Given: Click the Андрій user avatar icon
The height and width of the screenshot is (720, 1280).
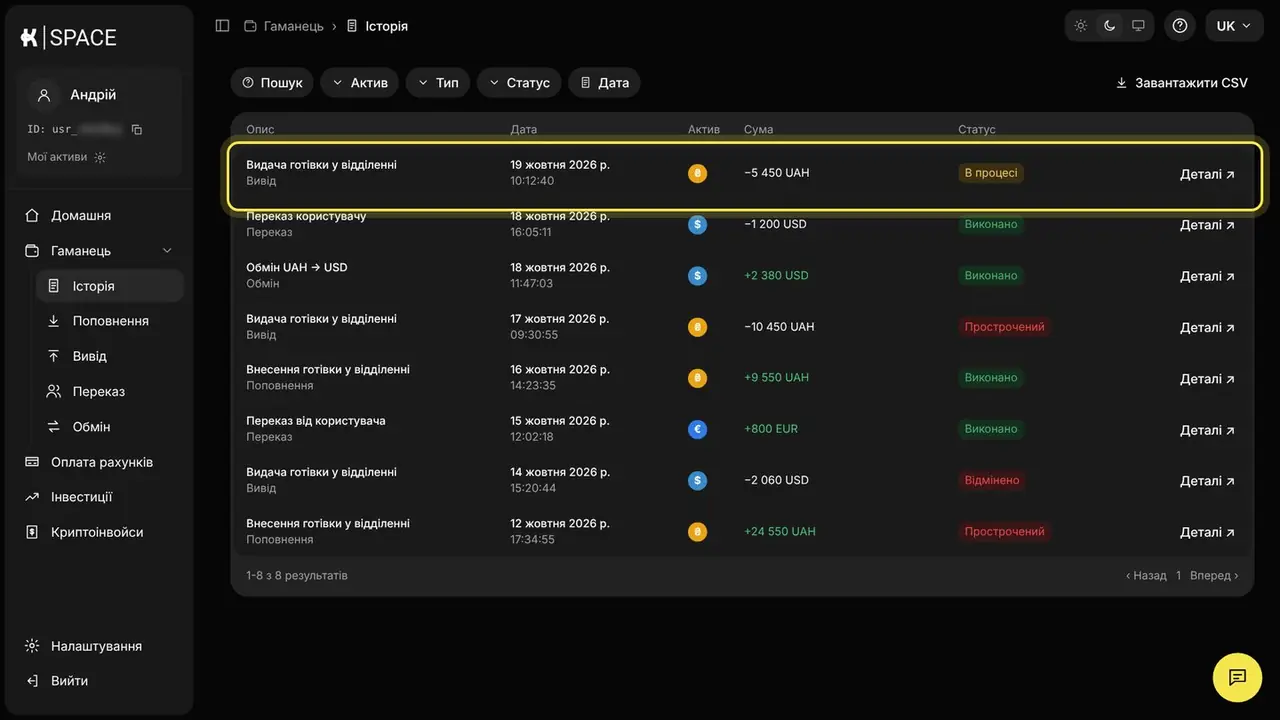Looking at the screenshot, I should pyautogui.click(x=44, y=95).
